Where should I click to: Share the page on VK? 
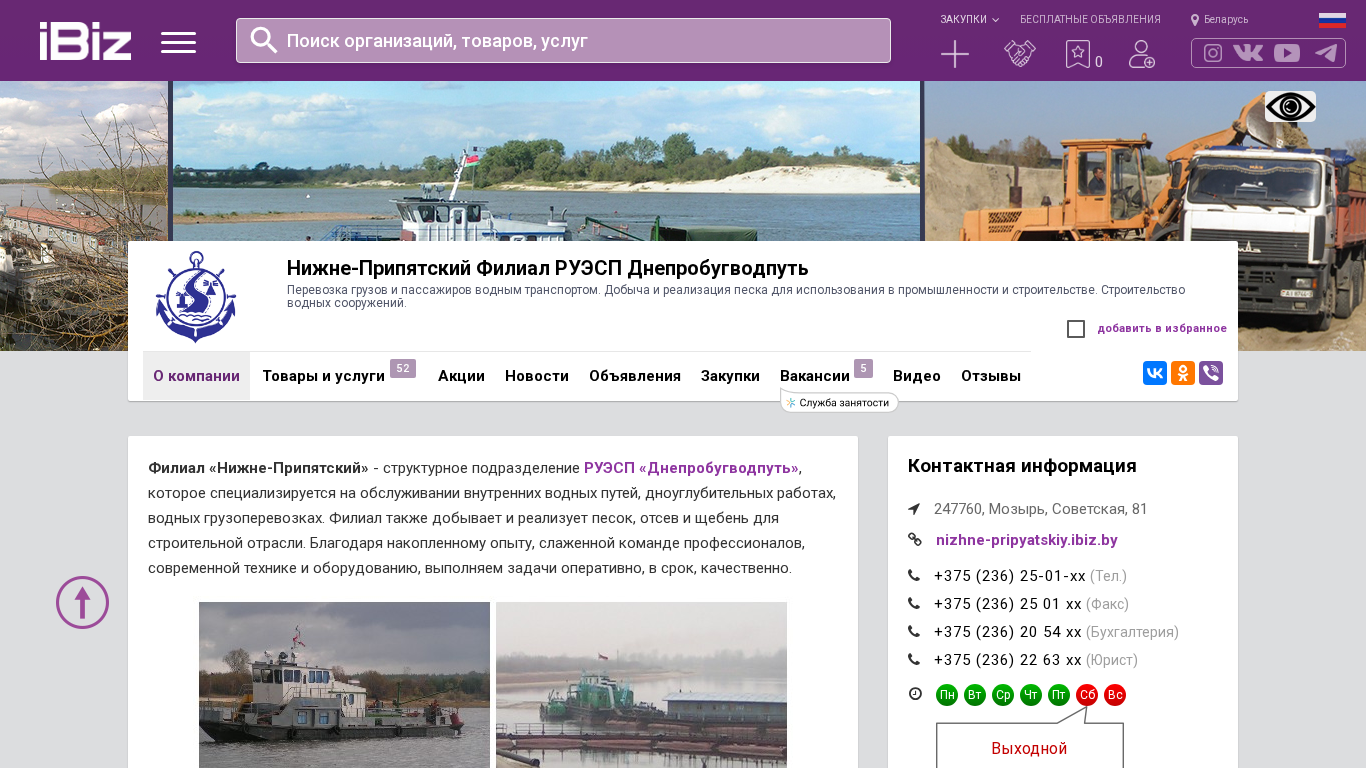click(x=1155, y=373)
